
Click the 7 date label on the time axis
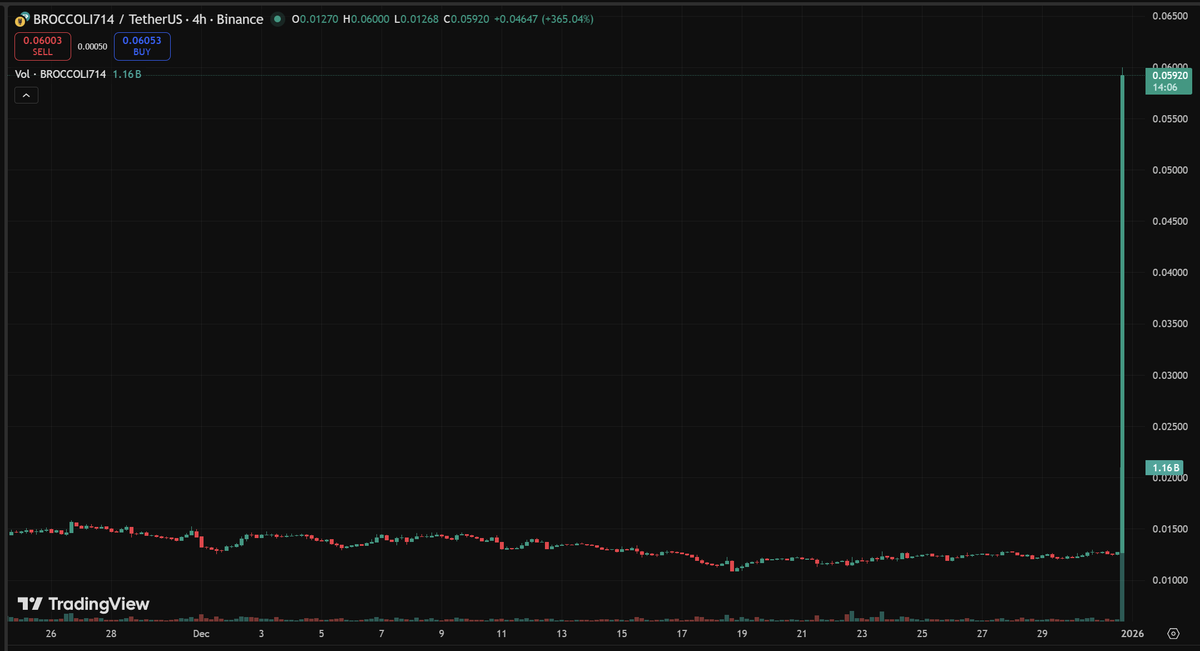[381, 634]
